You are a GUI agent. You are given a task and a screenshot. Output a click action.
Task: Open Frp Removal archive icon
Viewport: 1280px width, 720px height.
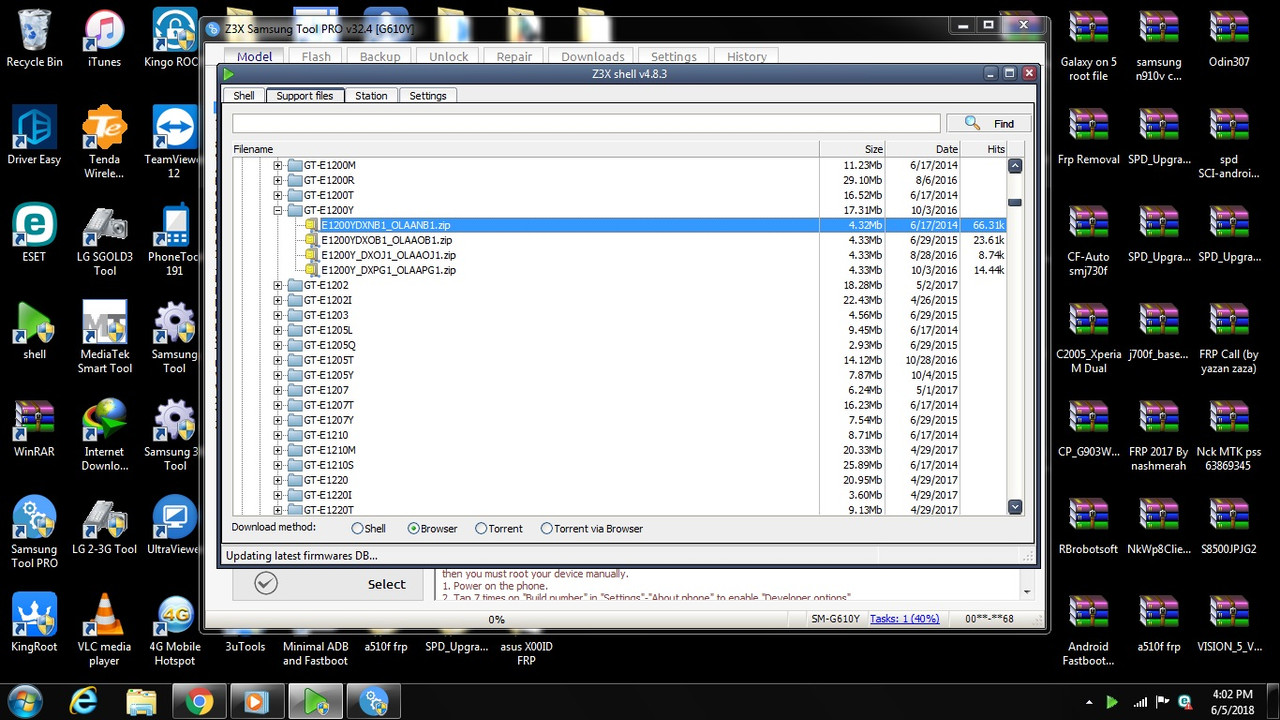pos(1089,136)
